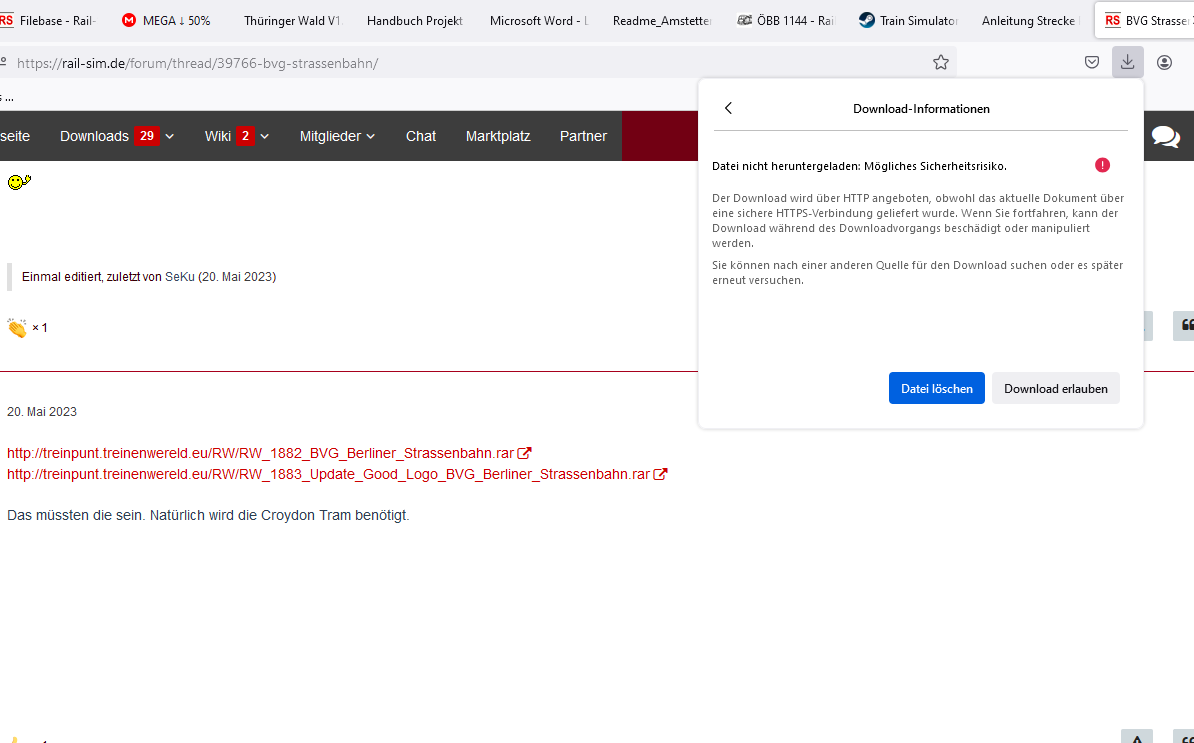This screenshot has width=1194, height=743.
Task: Open the Pocket save icon
Action: [1092, 63]
